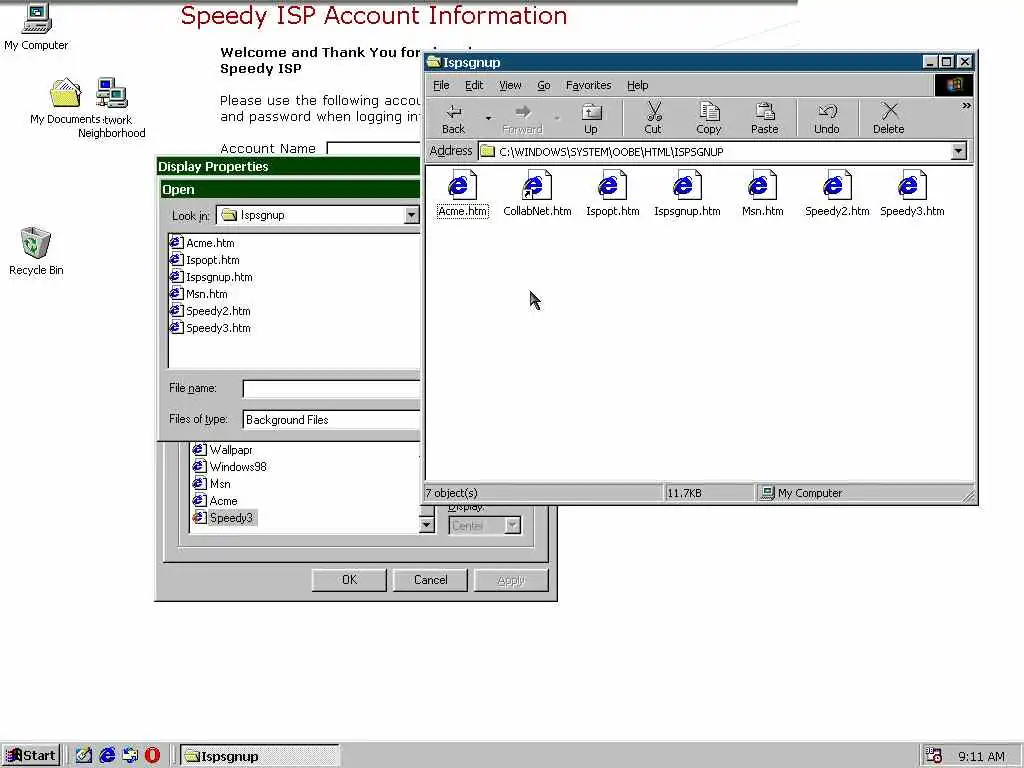The width and height of the screenshot is (1024, 768).
Task: Select the Msn wallpaper entry
Action: pos(211,484)
